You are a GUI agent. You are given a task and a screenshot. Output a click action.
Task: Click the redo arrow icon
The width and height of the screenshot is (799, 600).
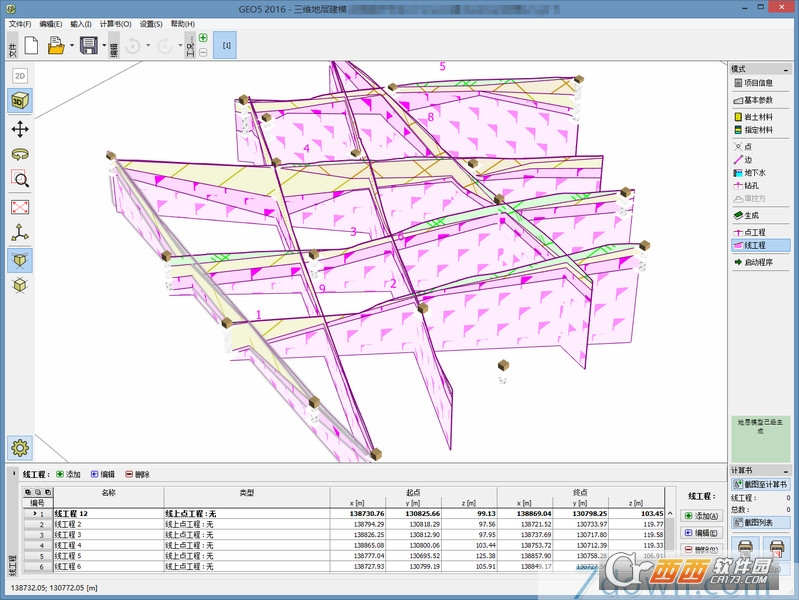point(165,46)
